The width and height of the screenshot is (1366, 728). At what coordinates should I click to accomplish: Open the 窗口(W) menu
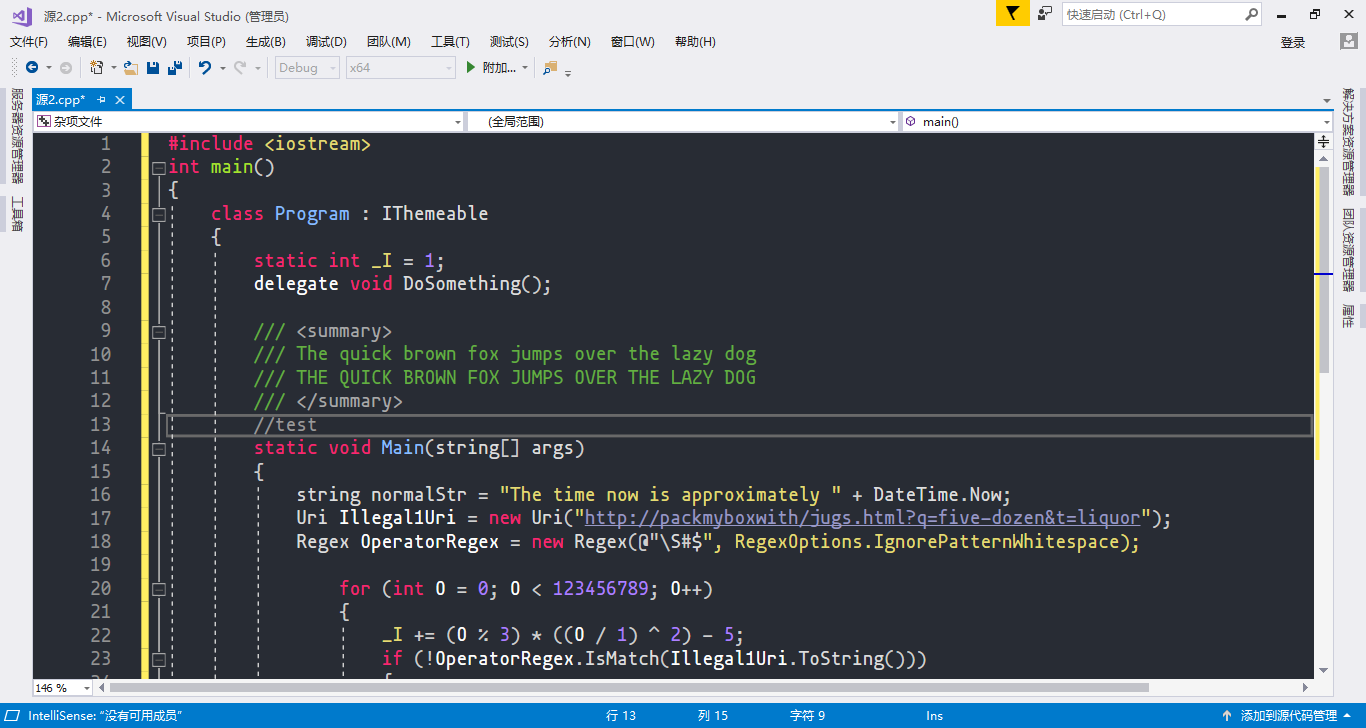point(632,42)
